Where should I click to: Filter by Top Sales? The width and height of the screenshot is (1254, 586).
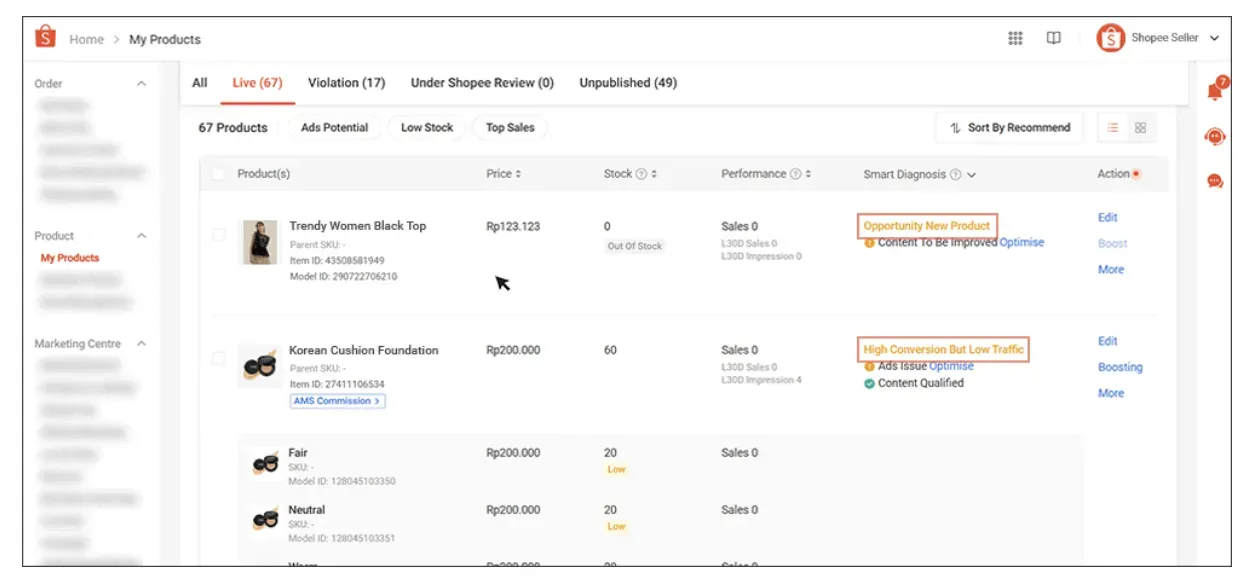tap(510, 128)
